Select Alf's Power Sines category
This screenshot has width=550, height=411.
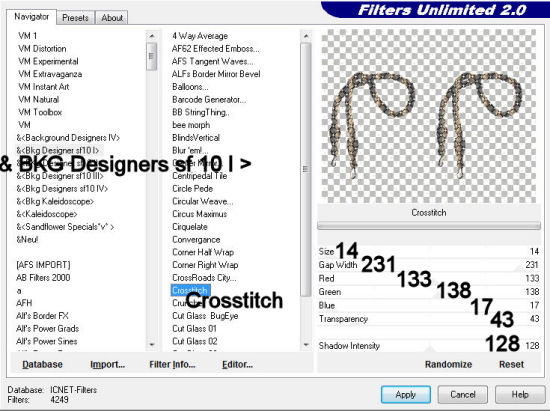point(47,341)
